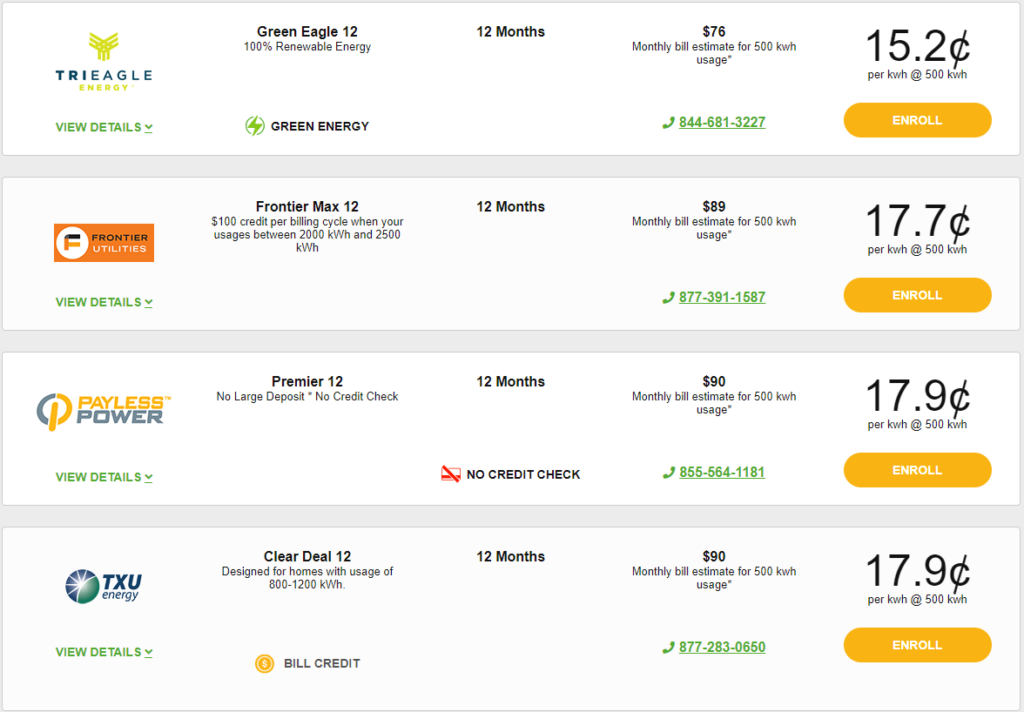This screenshot has width=1024, height=712.
Task: Call Frontier Utilities at 877-391-1587
Action: coord(722,297)
